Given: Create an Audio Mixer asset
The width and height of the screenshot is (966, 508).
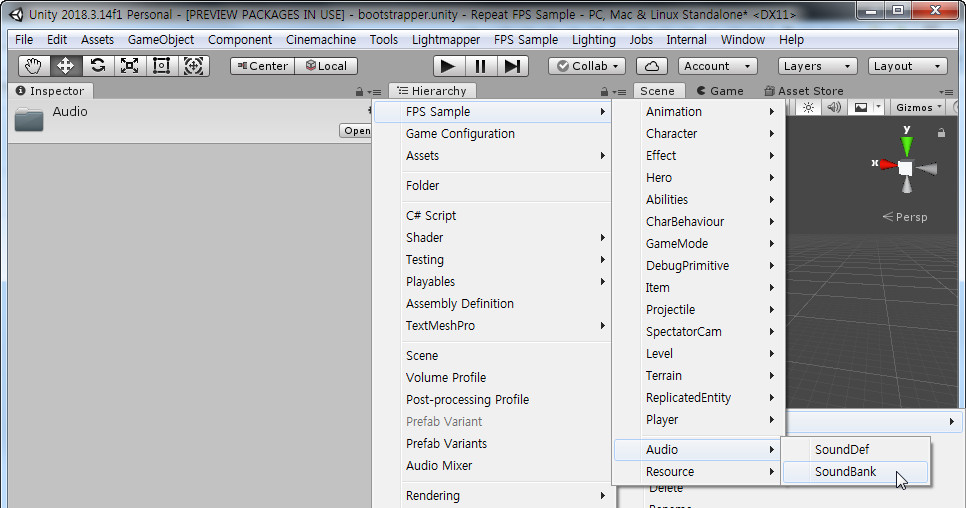Looking at the screenshot, I should [x=493, y=466].
